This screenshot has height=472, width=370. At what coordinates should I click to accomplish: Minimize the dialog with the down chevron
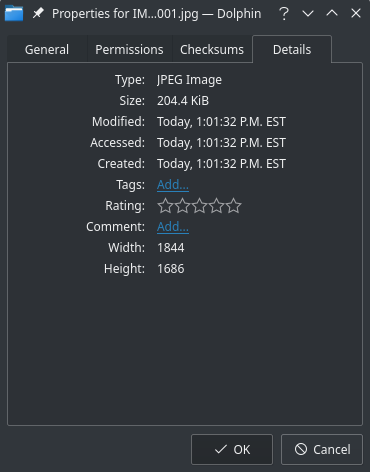pos(308,14)
